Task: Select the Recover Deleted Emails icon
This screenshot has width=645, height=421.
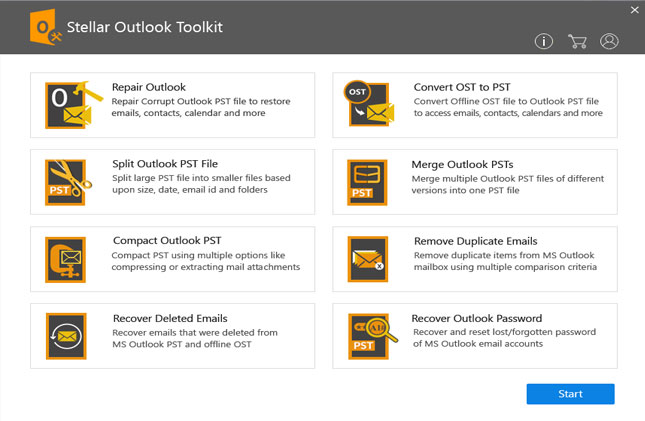Action: (66, 336)
